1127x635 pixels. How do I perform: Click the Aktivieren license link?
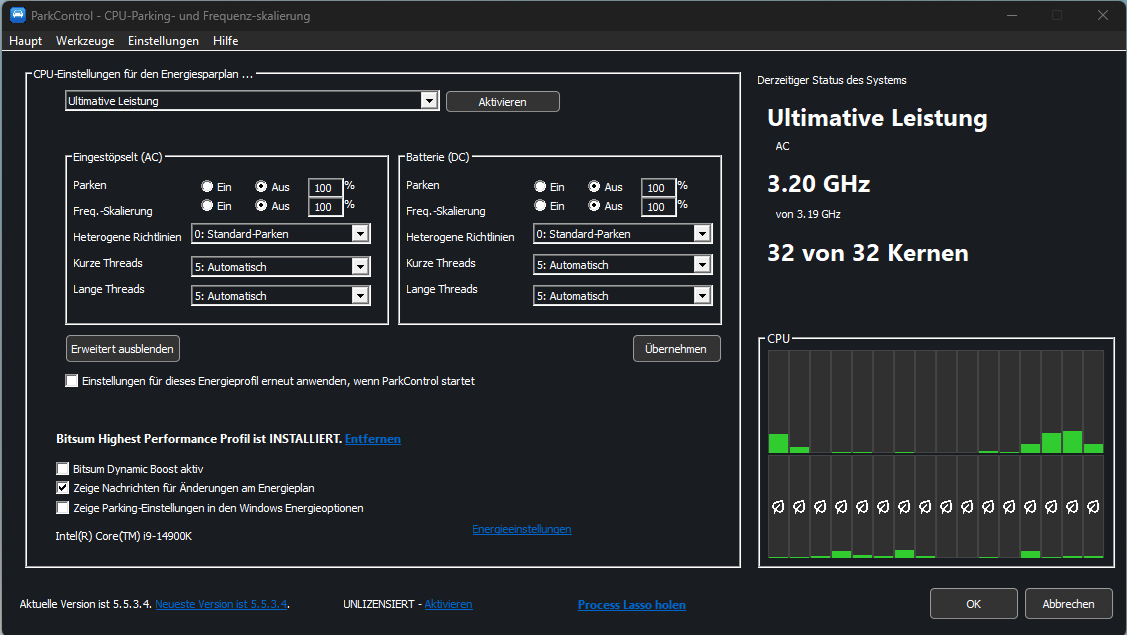448,604
